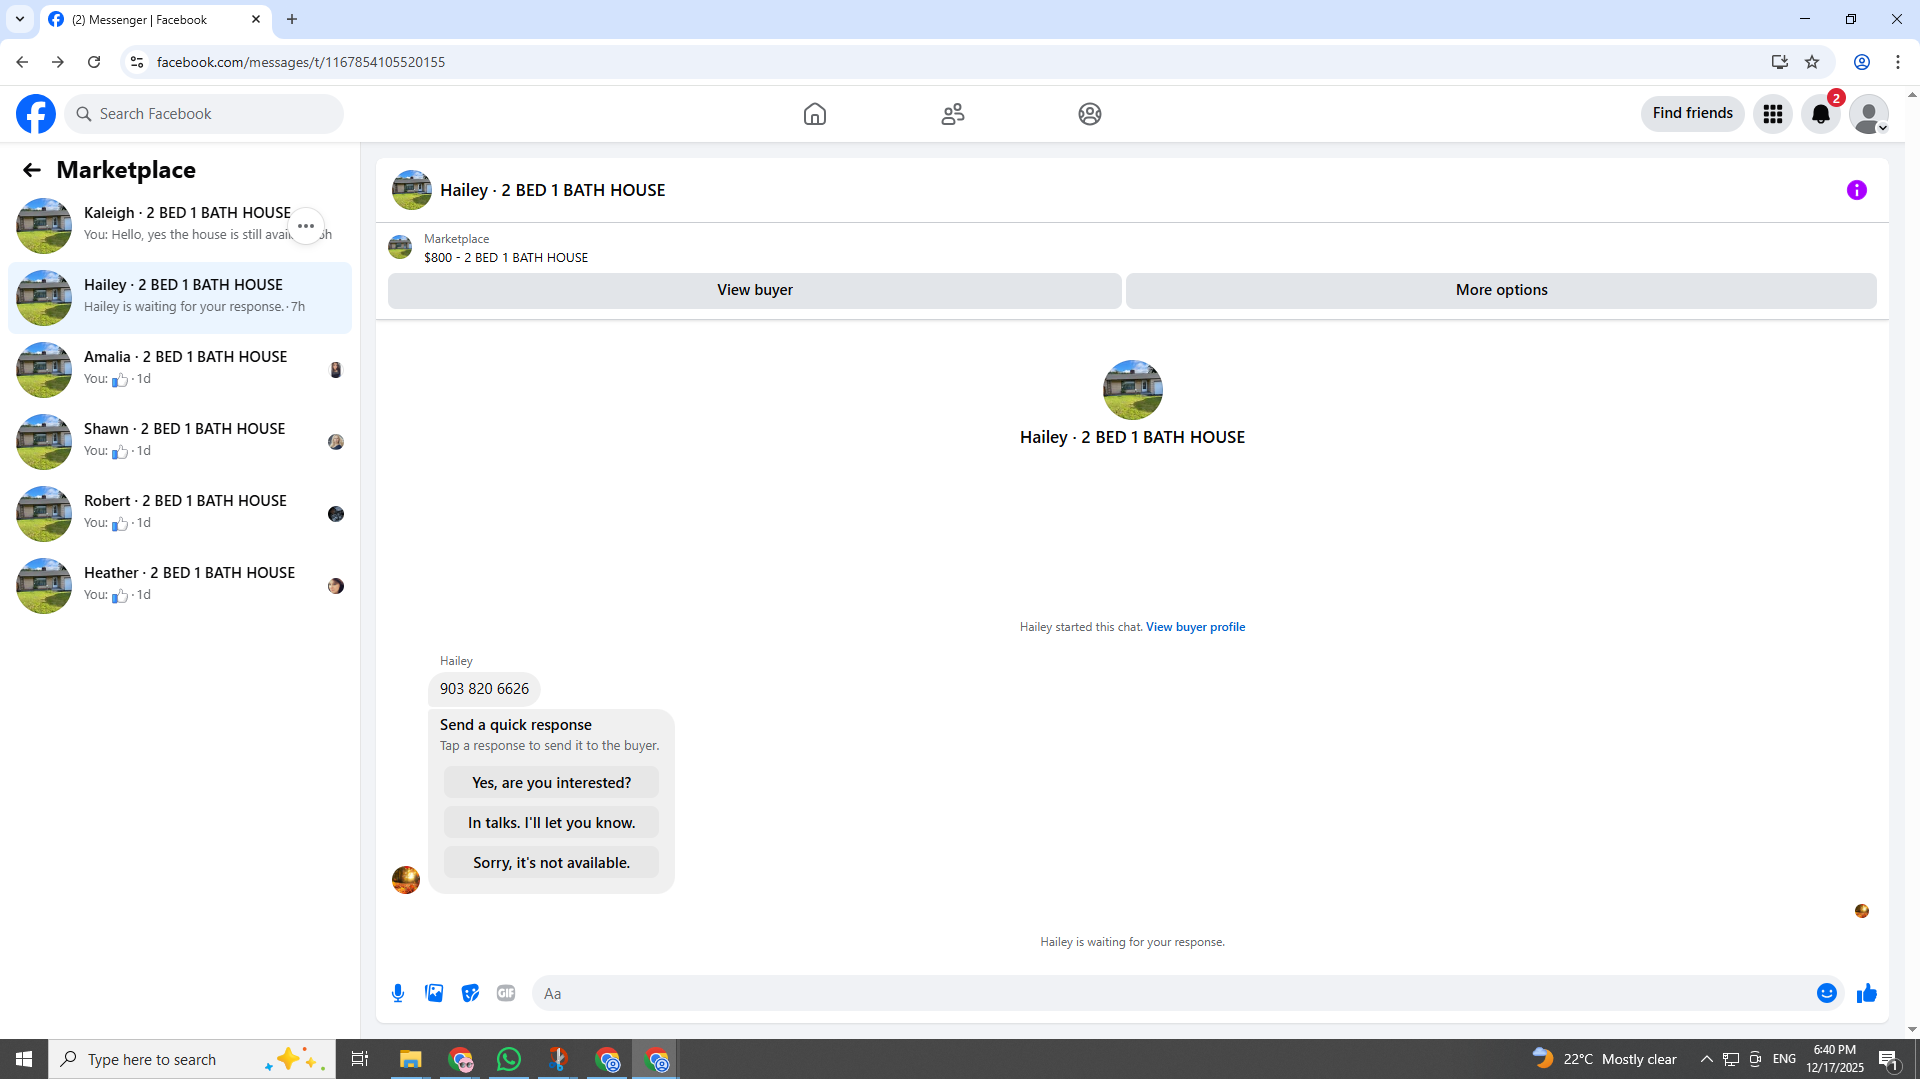The height and width of the screenshot is (1079, 1920).
Task: Select the Hailey conversation
Action: coord(180,298)
